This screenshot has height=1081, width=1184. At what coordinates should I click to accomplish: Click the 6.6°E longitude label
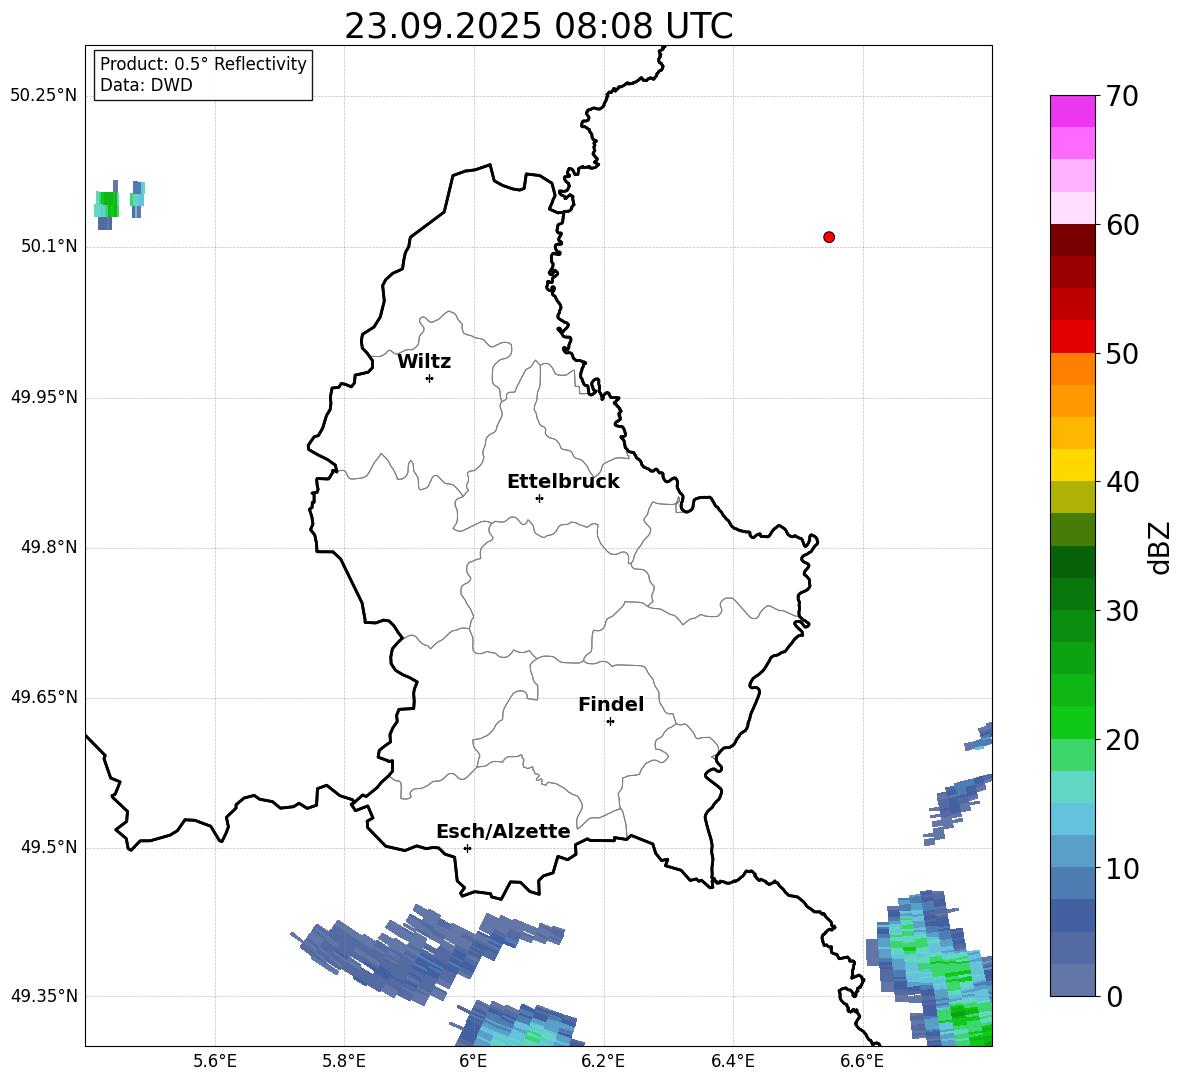tap(862, 1061)
